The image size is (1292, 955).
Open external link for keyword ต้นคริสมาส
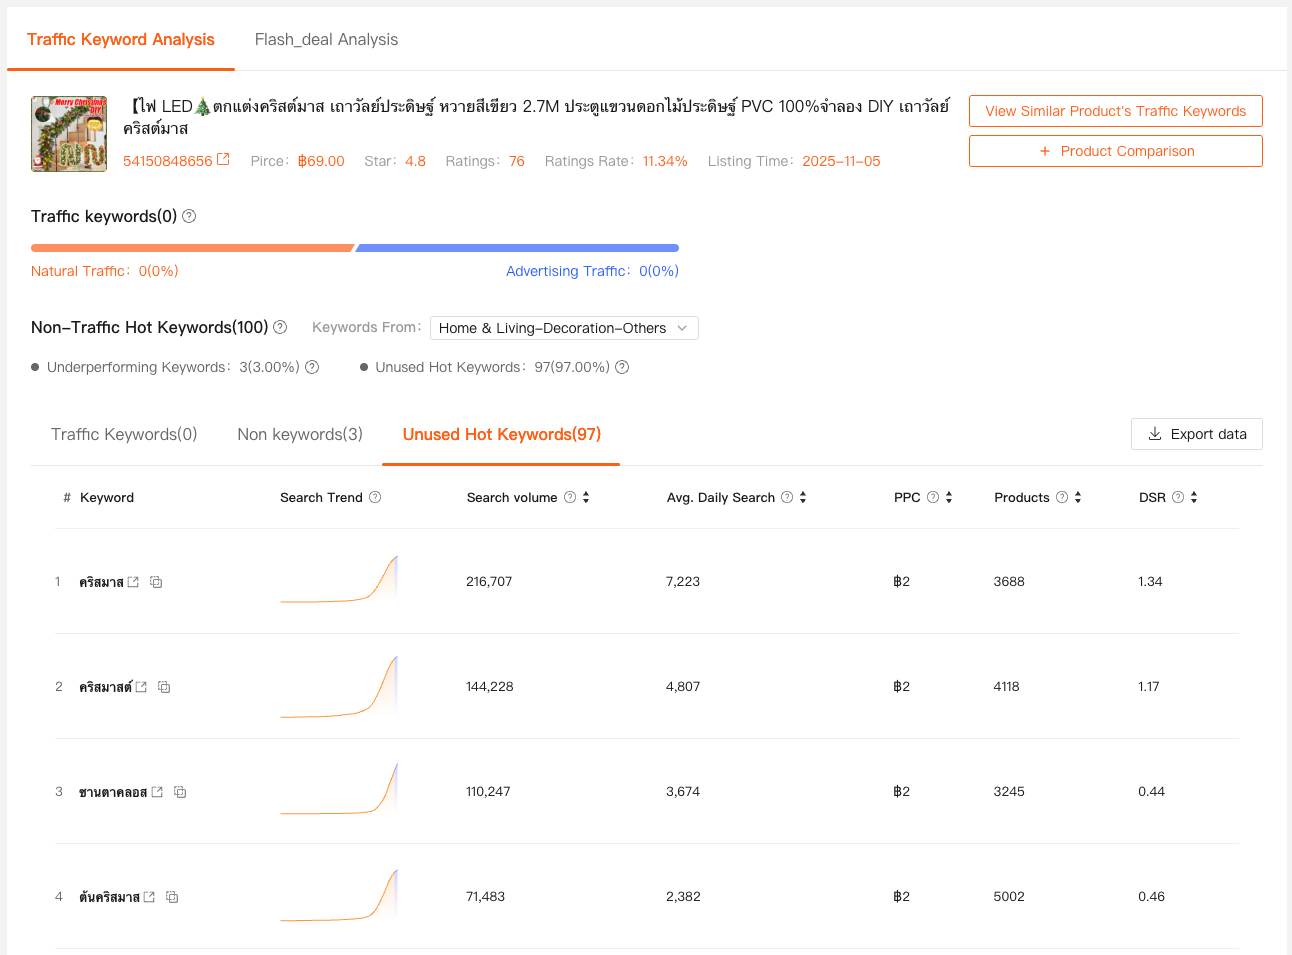149,897
